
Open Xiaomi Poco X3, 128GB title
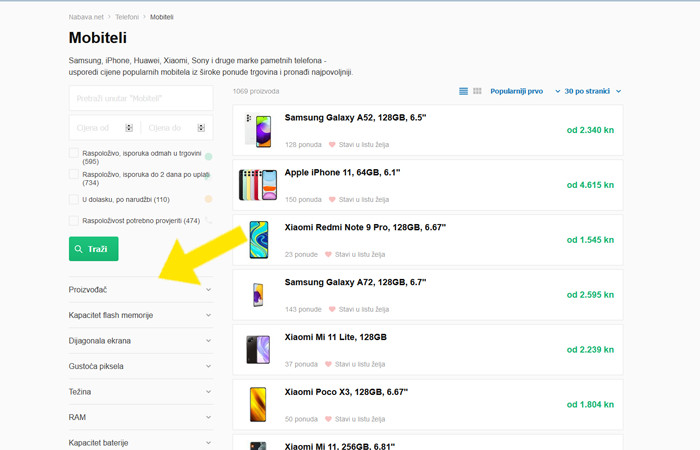(x=346, y=392)
